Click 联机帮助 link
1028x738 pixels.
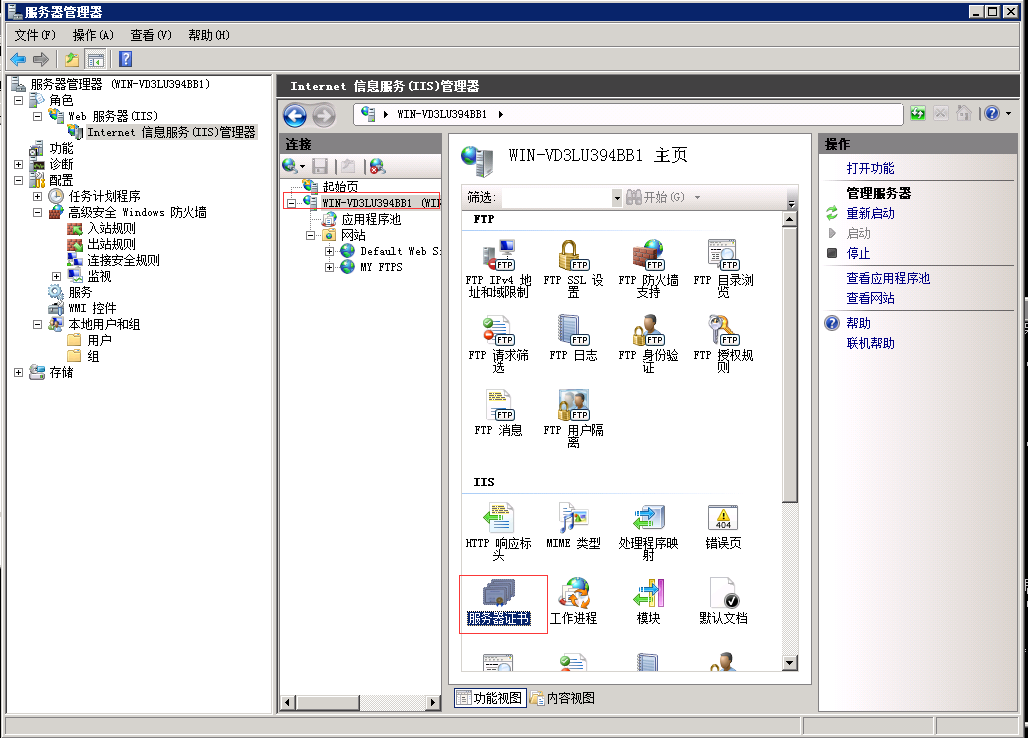pos(870,343)
